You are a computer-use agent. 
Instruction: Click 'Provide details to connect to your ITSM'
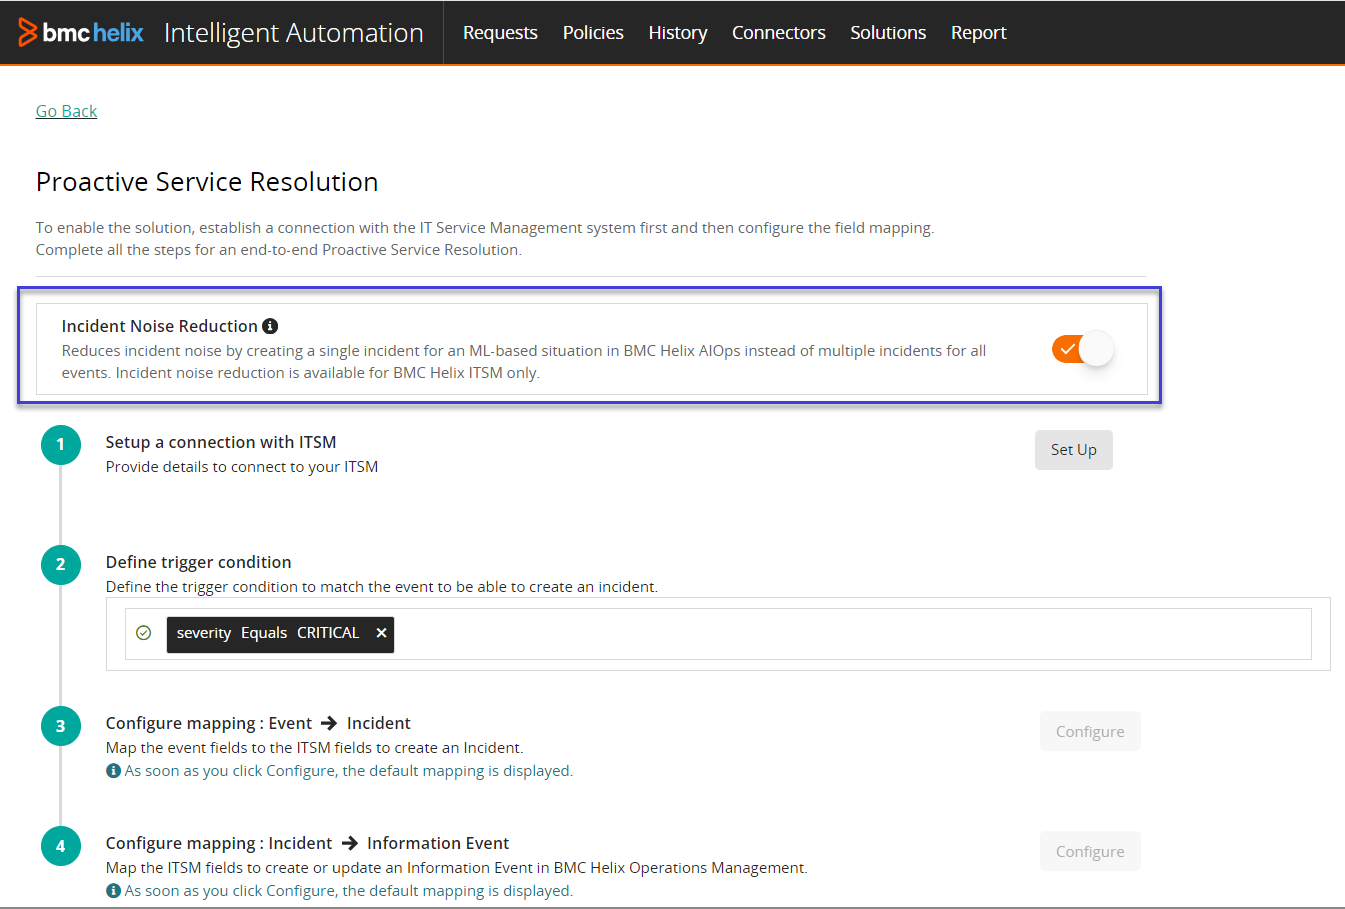click(x=242, y=467)
